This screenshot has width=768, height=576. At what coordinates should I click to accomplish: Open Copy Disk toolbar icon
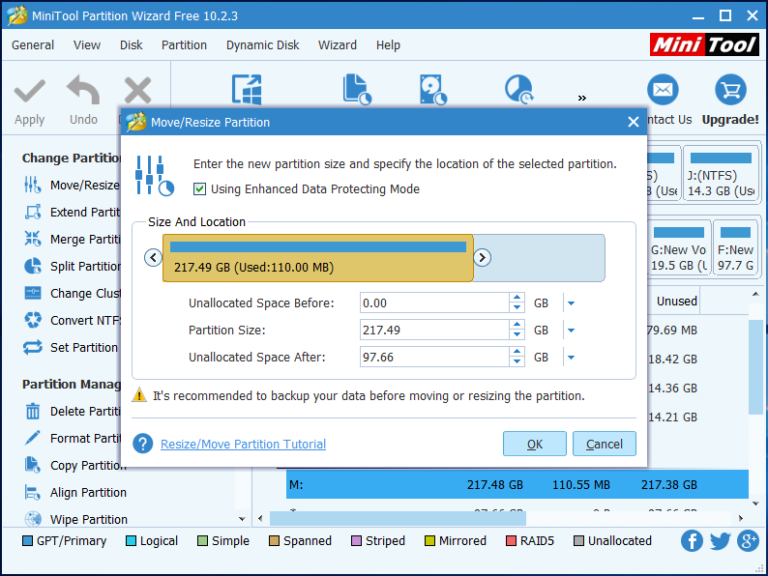[x=433, y=89]
